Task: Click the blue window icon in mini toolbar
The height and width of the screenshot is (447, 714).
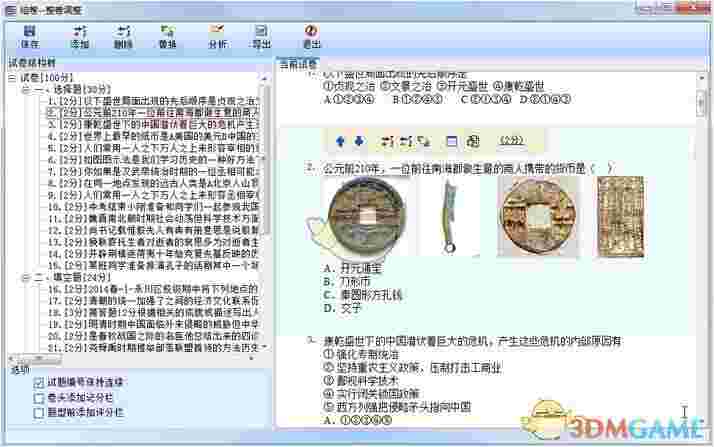Action: point(452,142)
